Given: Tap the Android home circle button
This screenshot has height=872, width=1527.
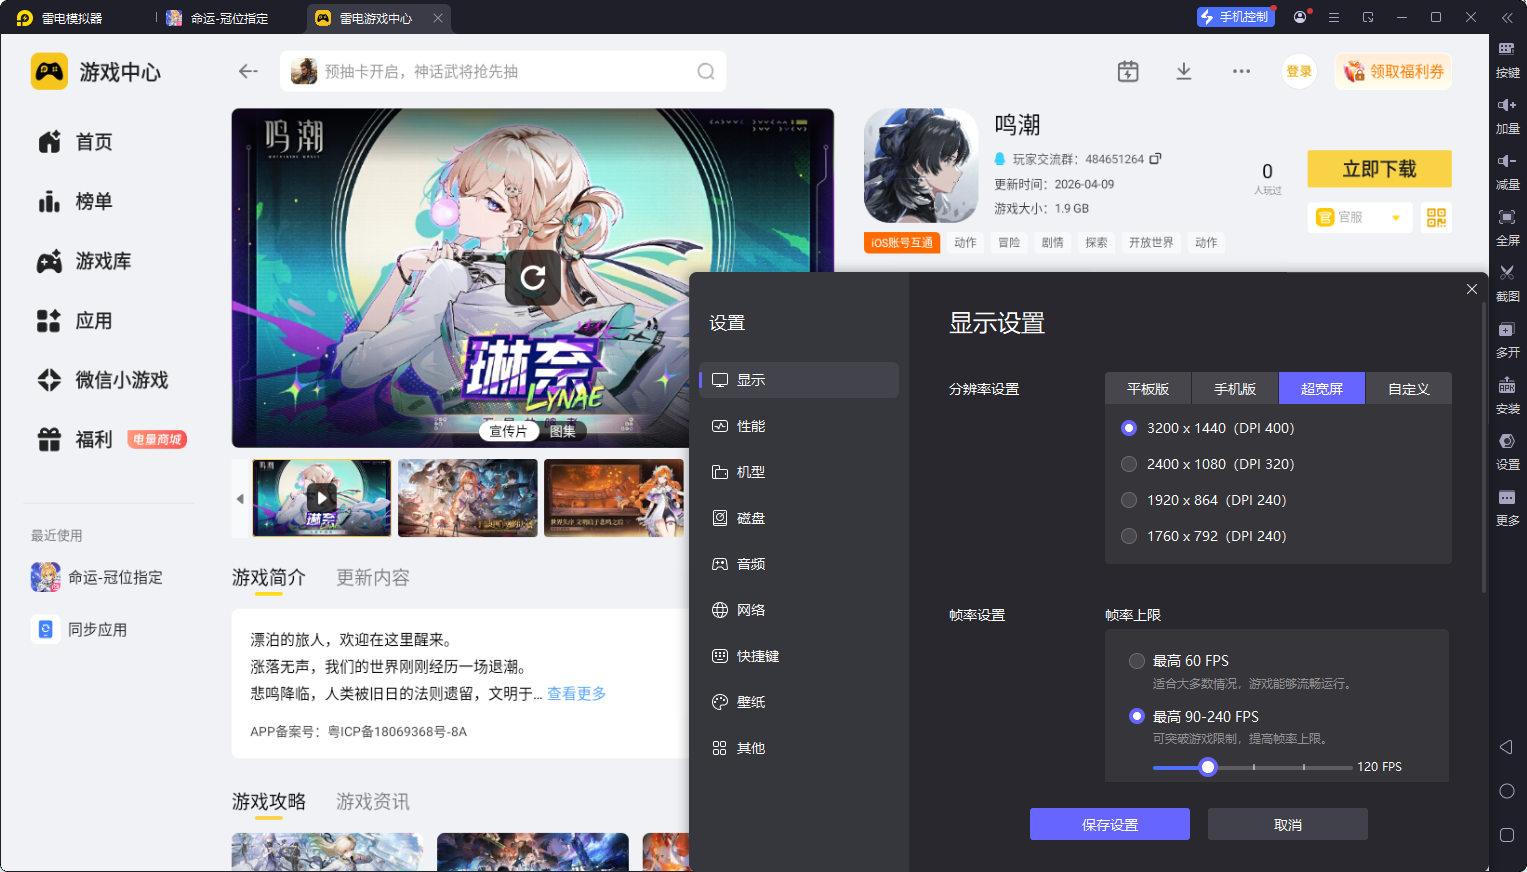Looking at the screenshot, I should [x=1507, y=791].
